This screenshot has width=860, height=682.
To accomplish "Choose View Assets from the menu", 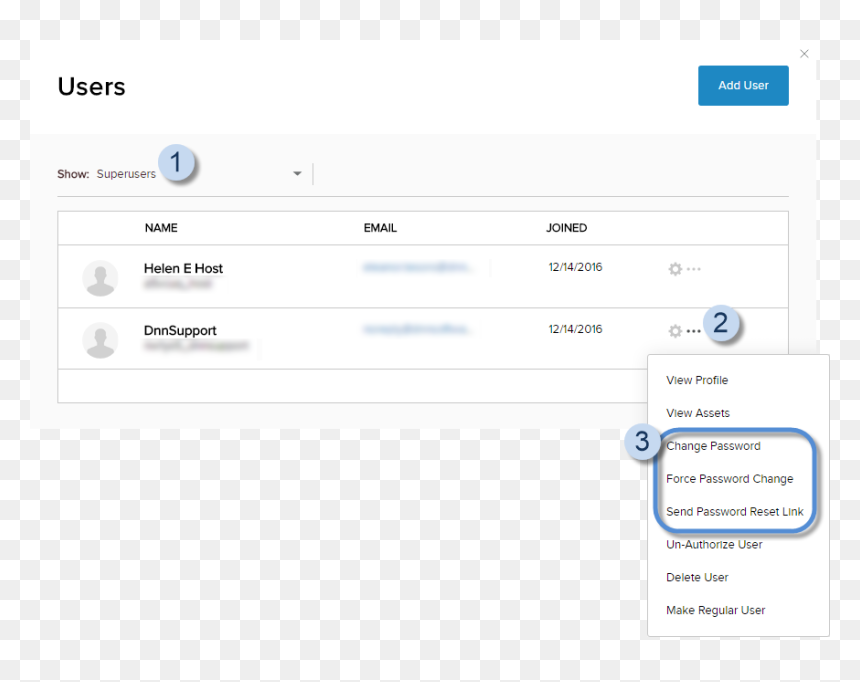I will pos(698,413).
